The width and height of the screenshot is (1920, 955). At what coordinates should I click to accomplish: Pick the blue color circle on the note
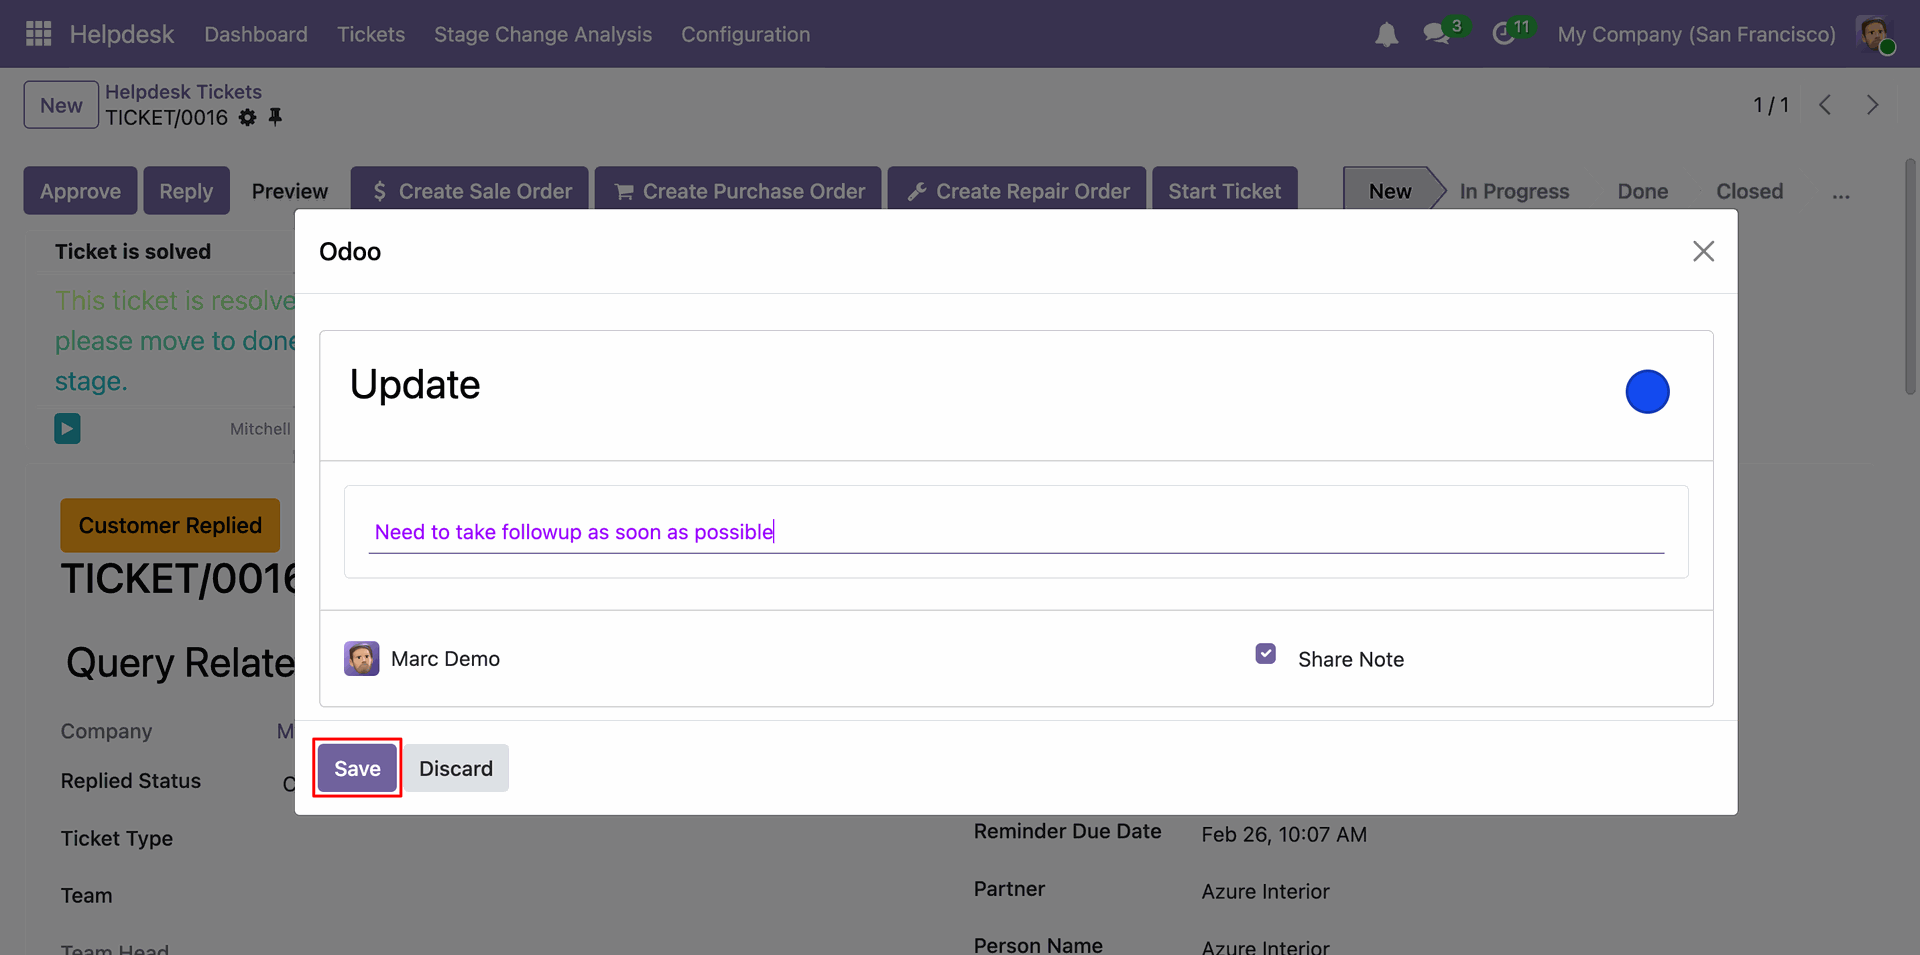1647,391
